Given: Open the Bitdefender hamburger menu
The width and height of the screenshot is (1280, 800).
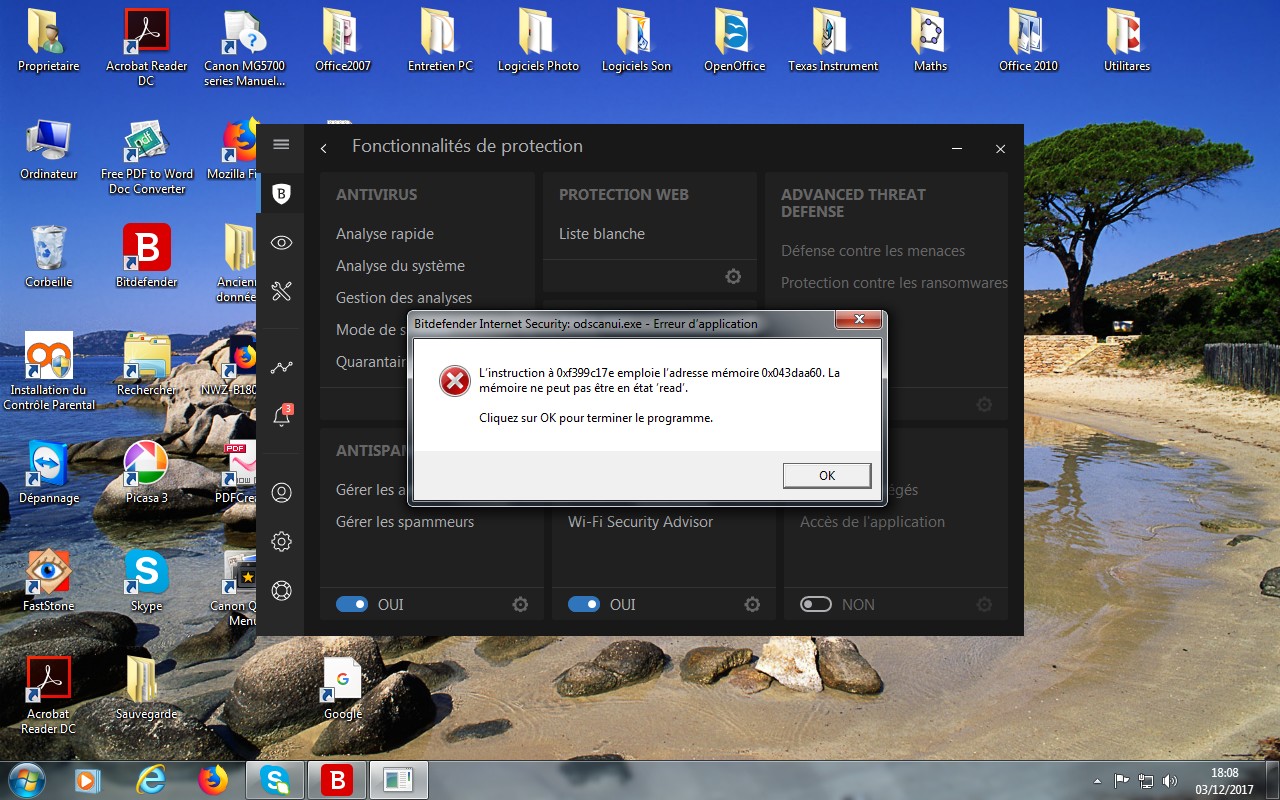Looking at the screenshot, I should coord(281,144).
